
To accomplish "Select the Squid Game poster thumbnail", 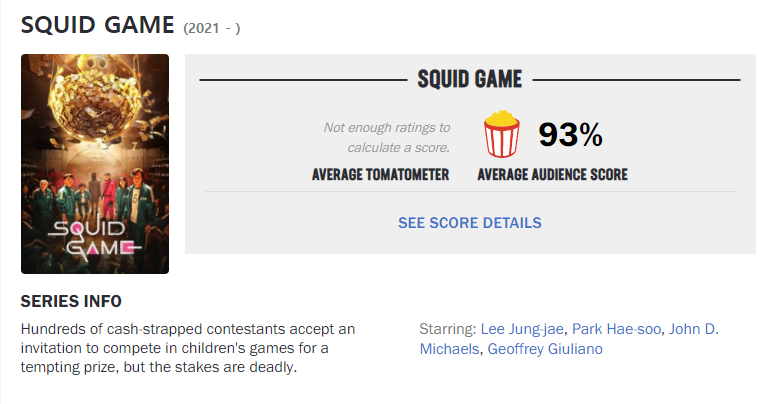I will coord(95,164).
